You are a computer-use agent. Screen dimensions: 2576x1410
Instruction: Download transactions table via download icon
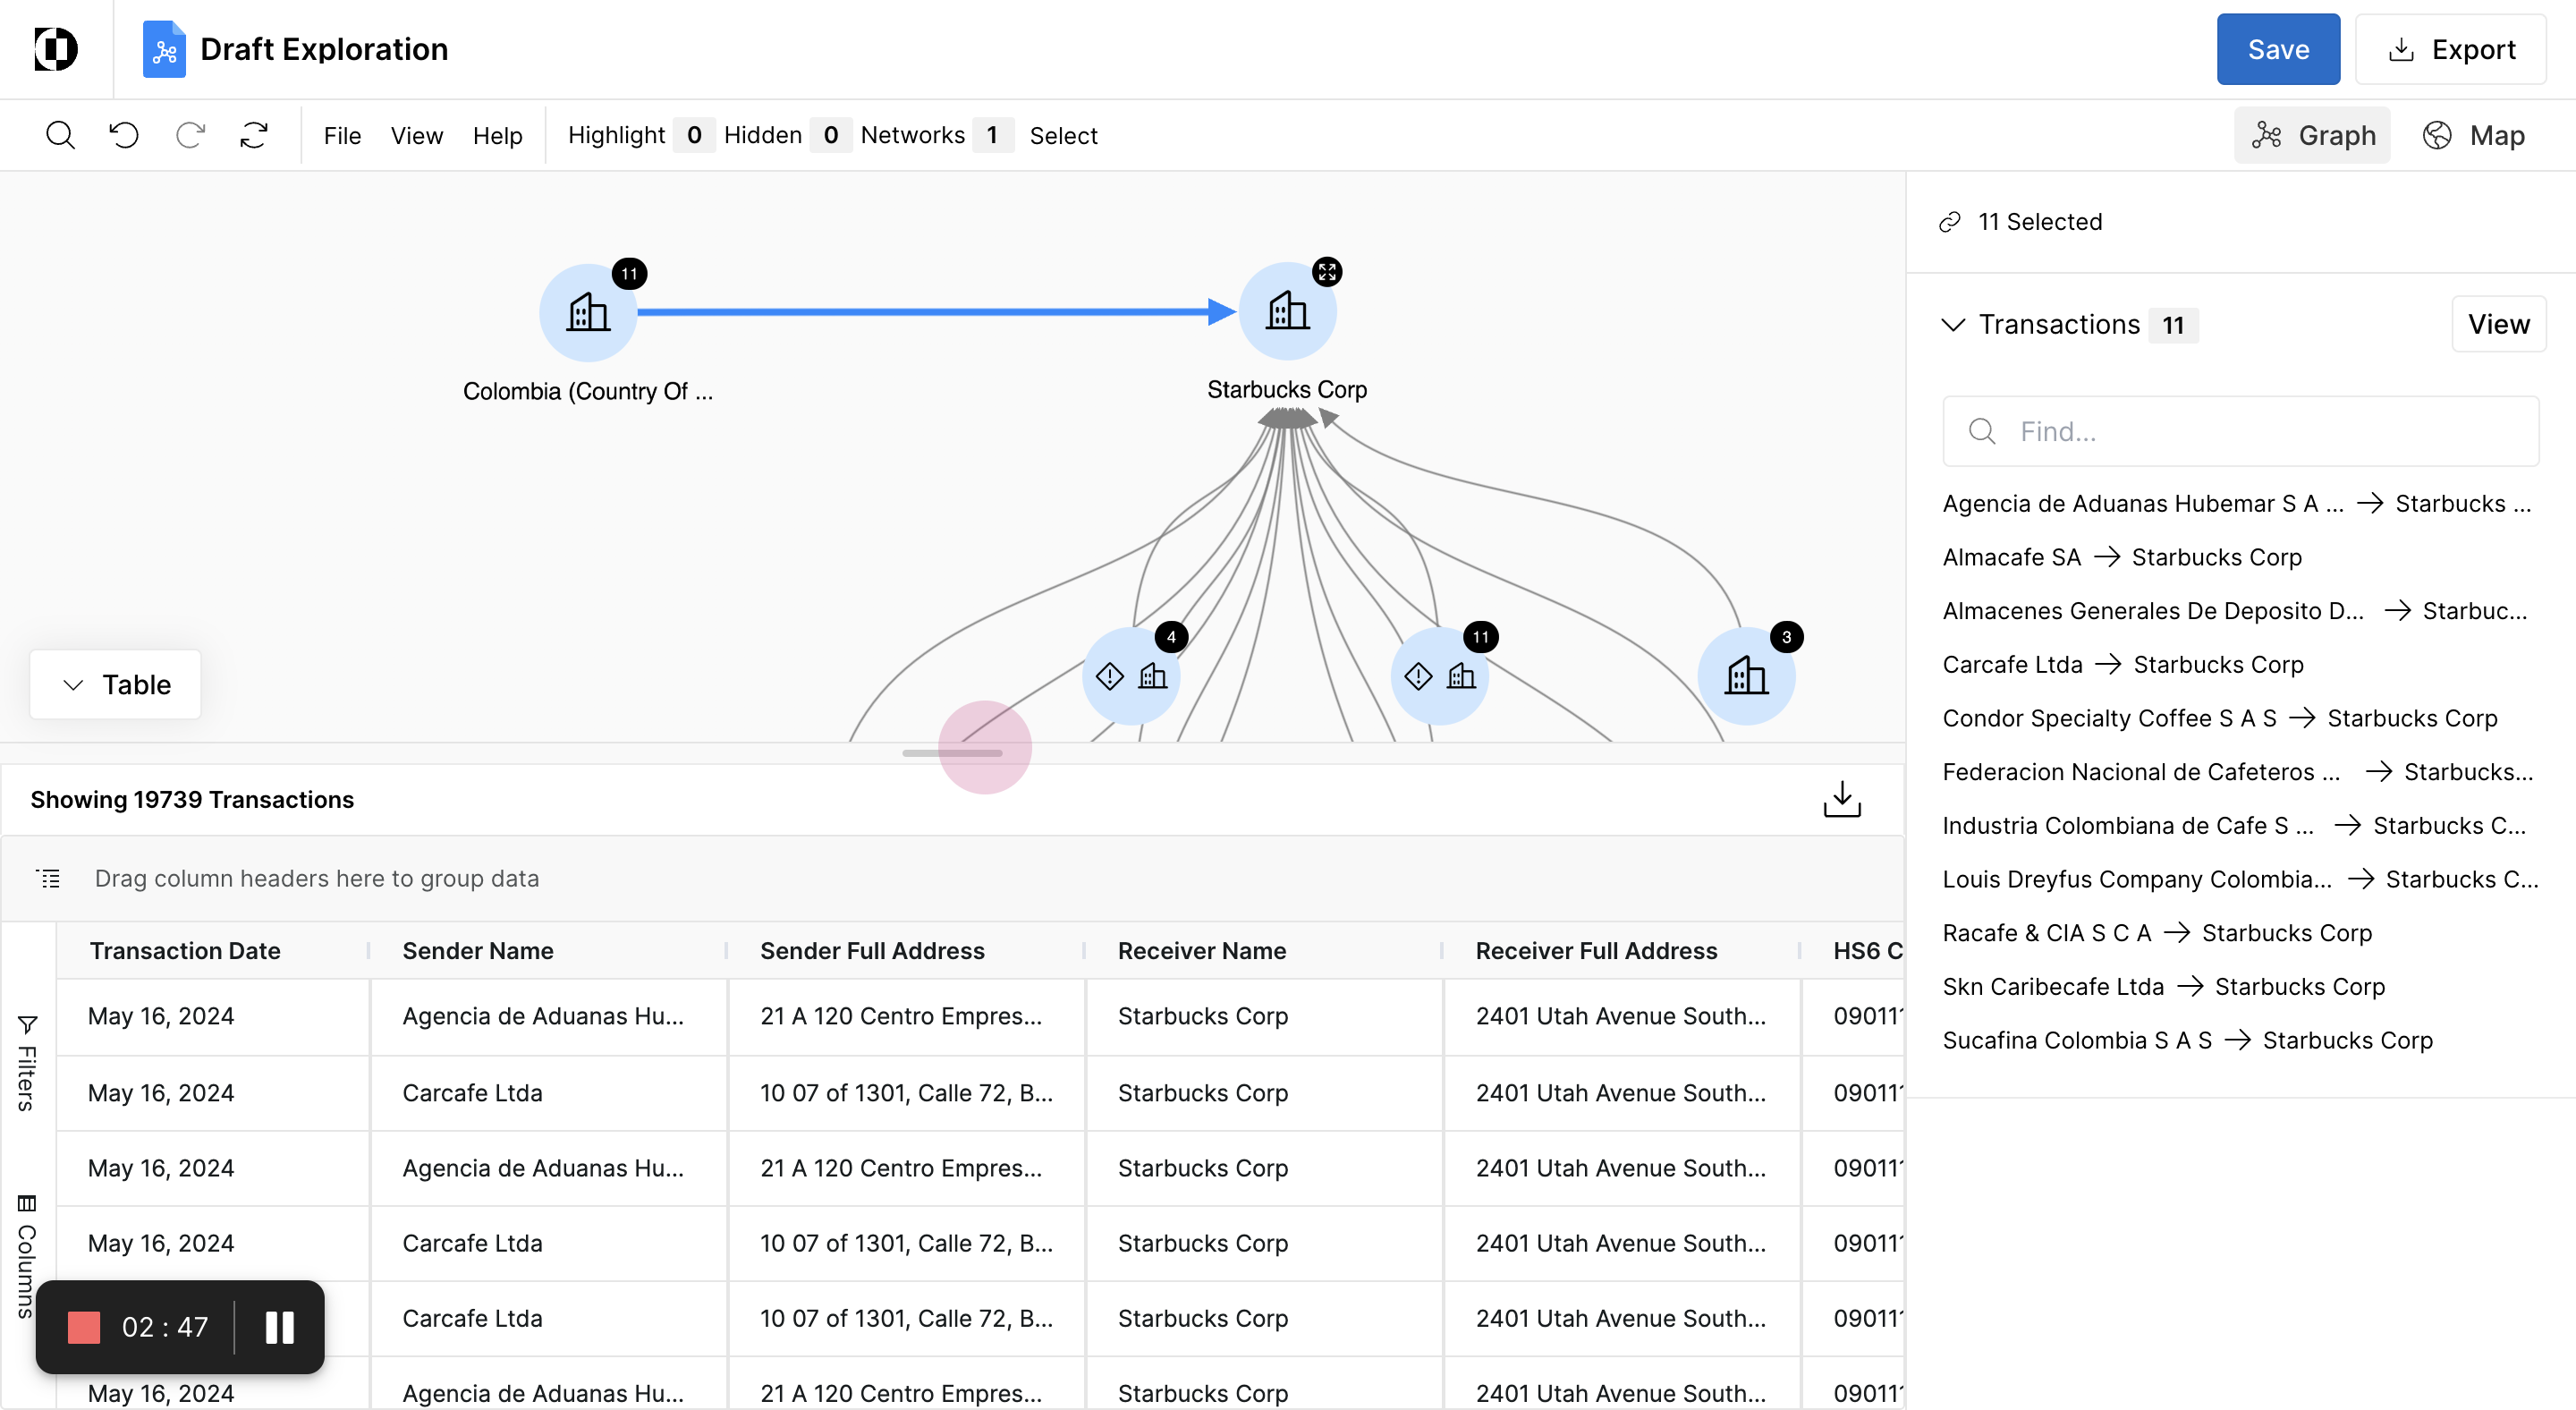coord(1841,799)
